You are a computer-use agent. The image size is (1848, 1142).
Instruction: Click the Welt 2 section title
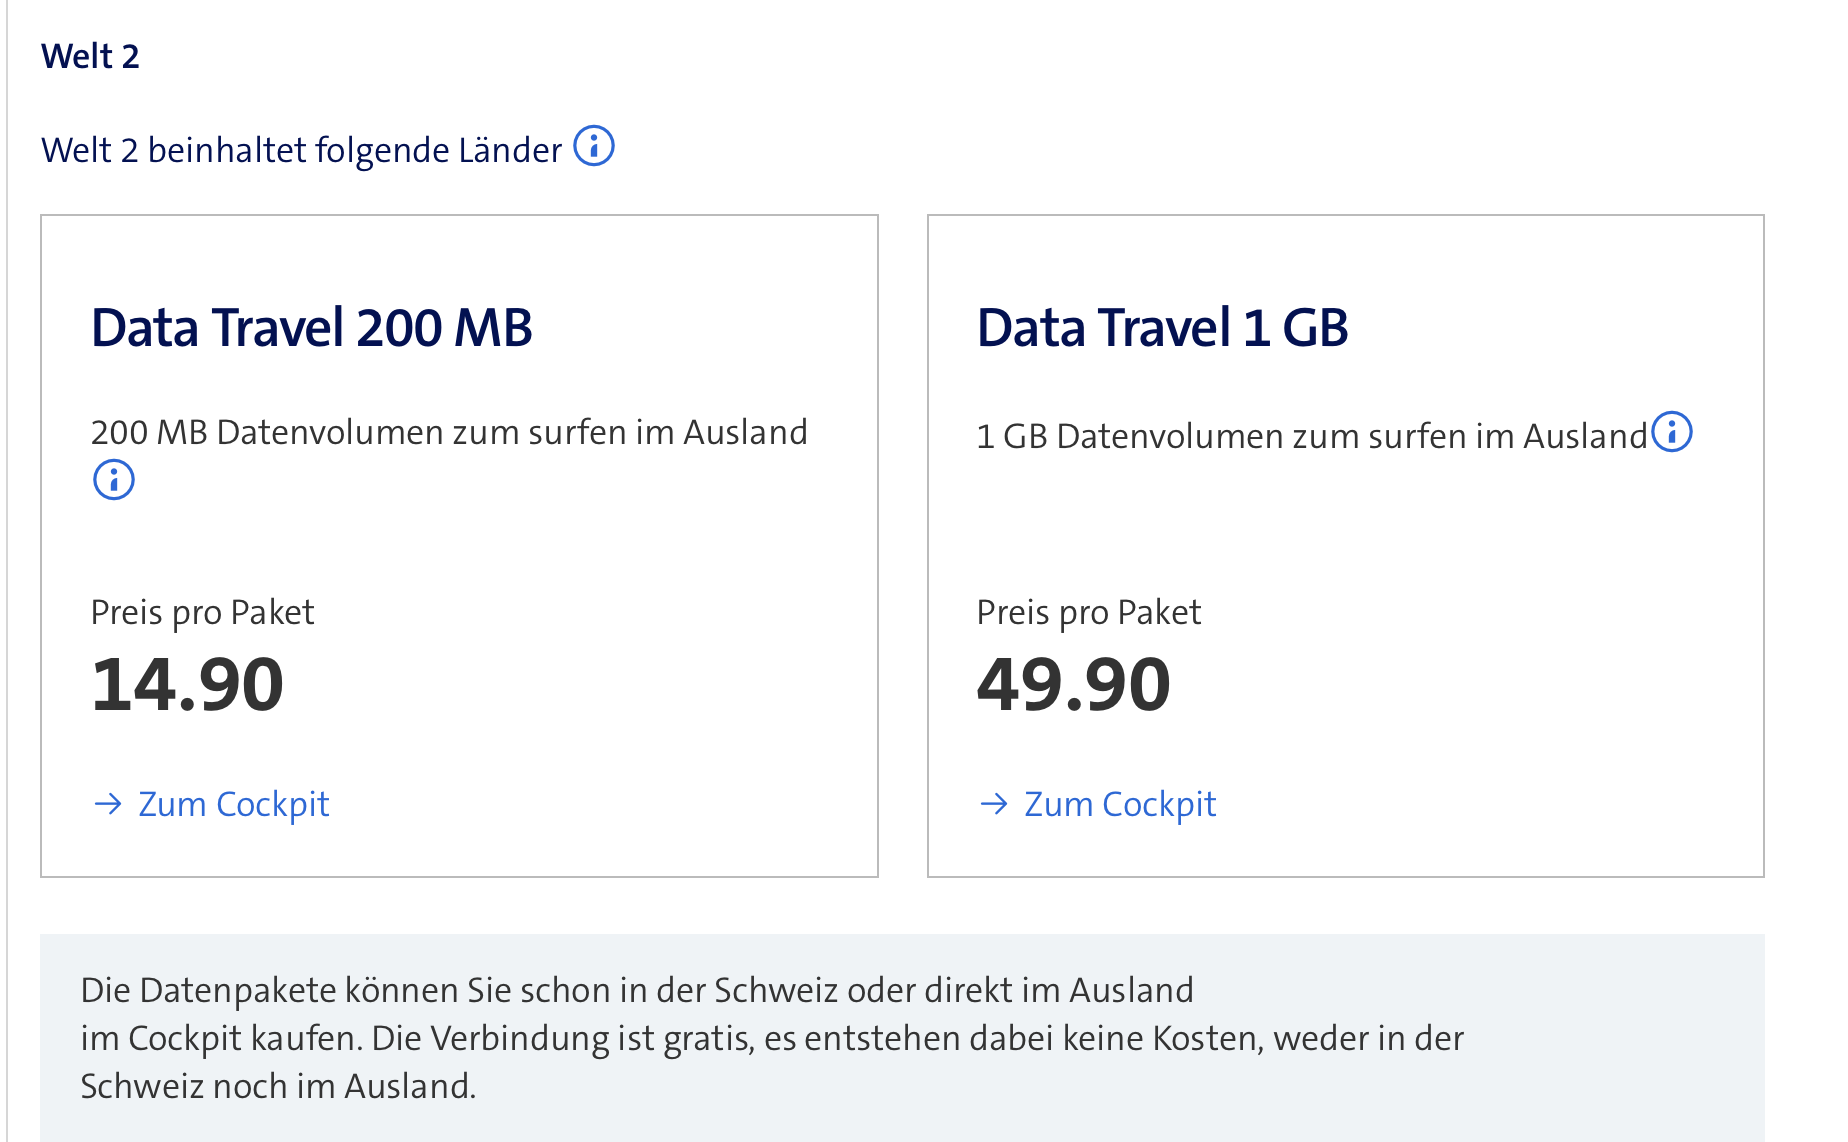[x=90, y=56]
